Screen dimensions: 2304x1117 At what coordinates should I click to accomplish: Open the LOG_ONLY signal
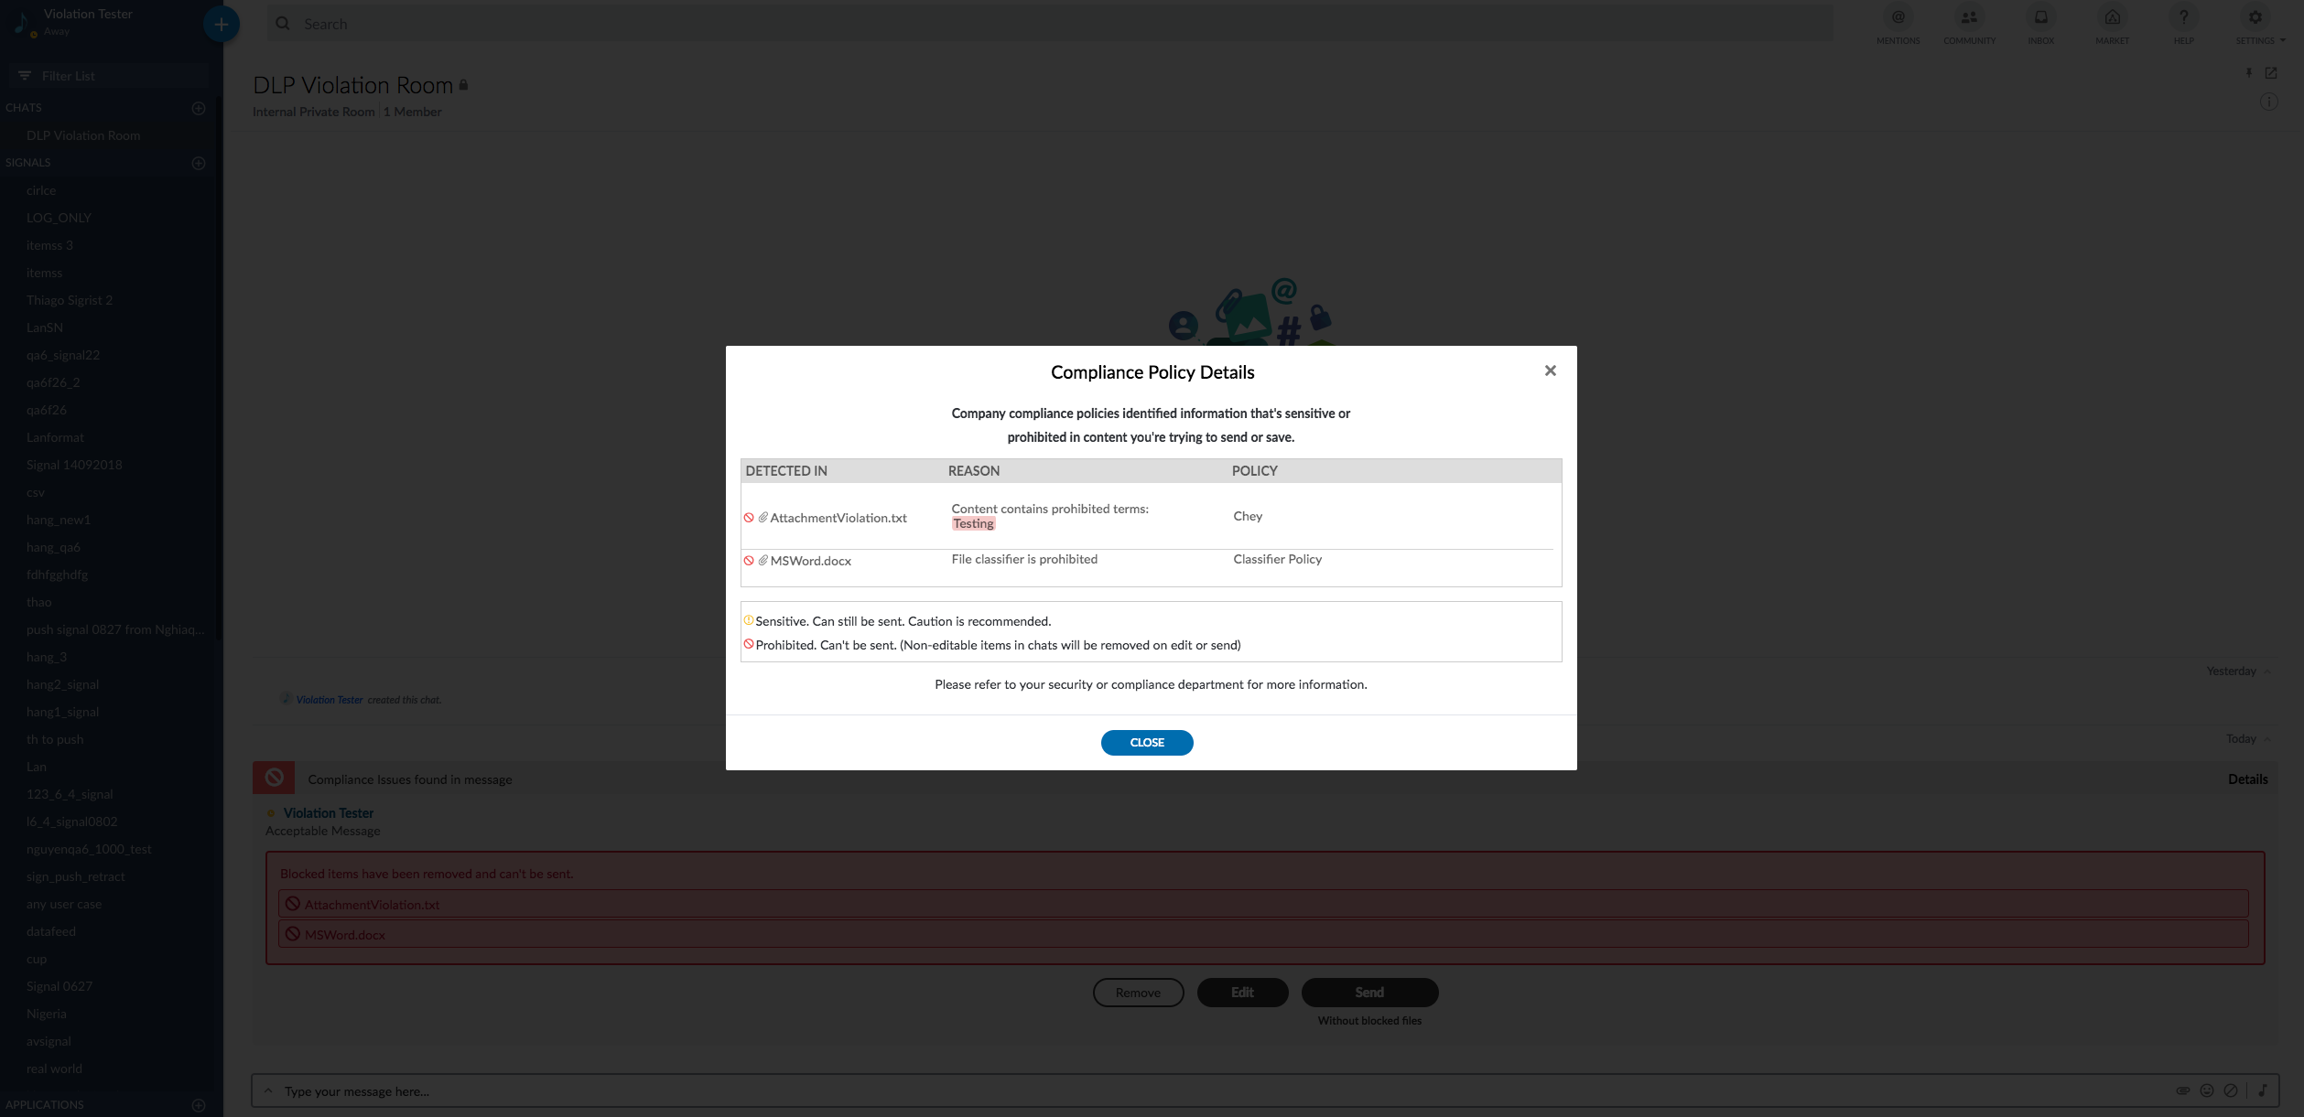point(59,218)
